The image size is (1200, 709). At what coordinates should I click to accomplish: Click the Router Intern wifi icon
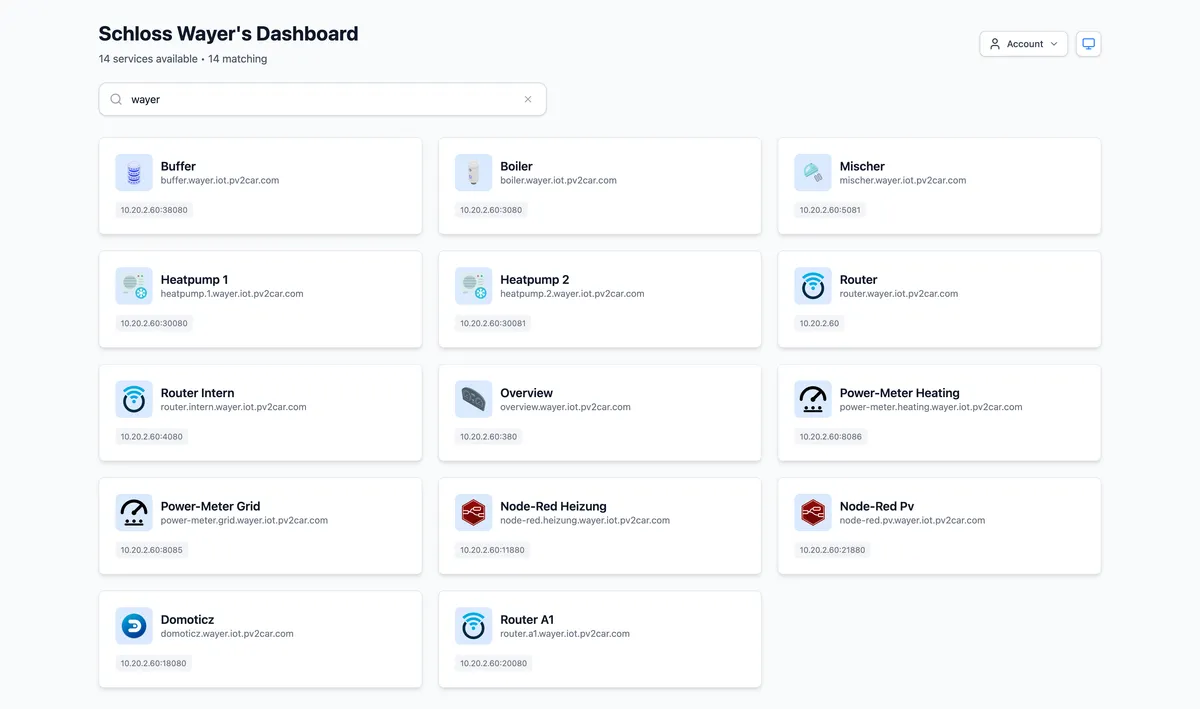(134, 399)
